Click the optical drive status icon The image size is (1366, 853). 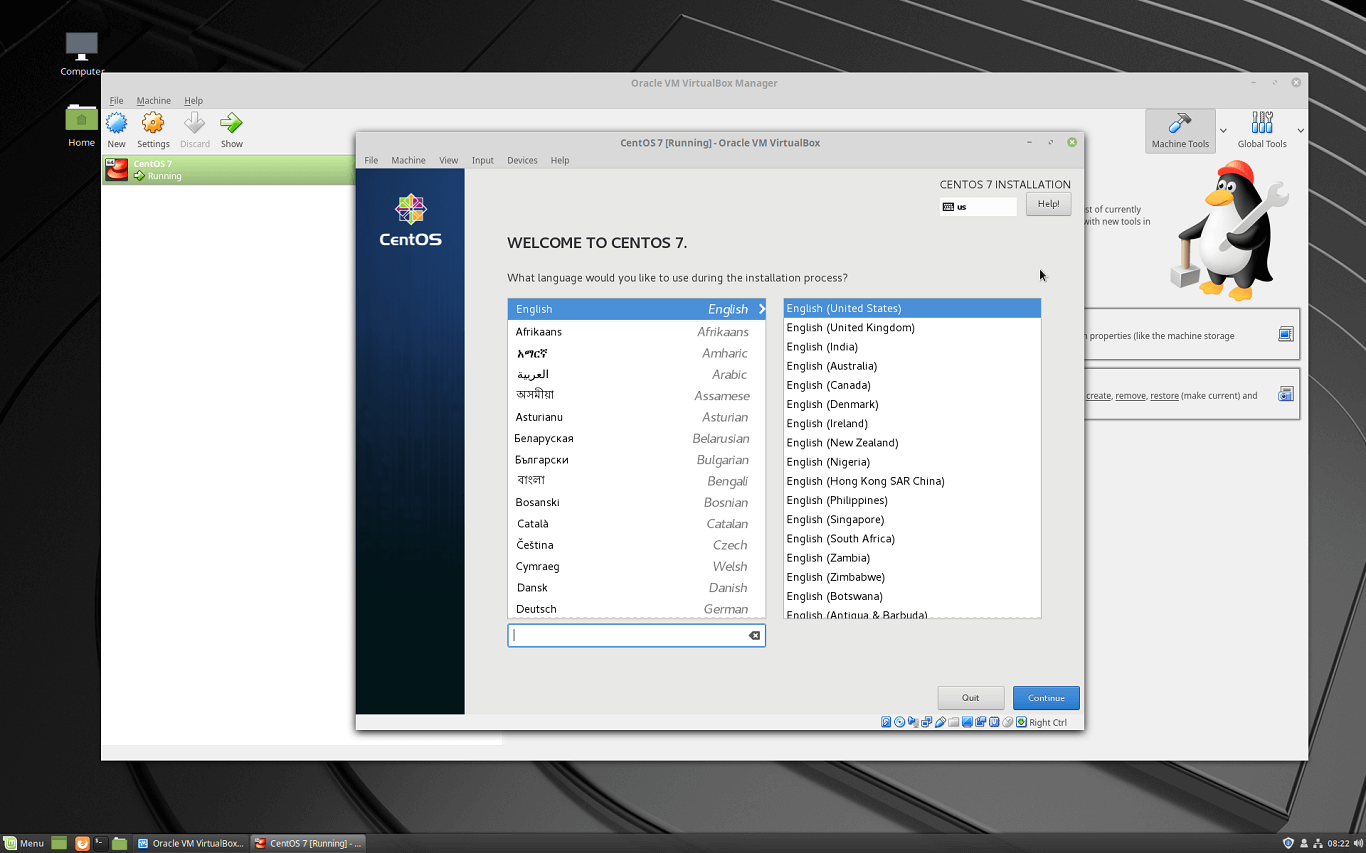click(899, 721)
